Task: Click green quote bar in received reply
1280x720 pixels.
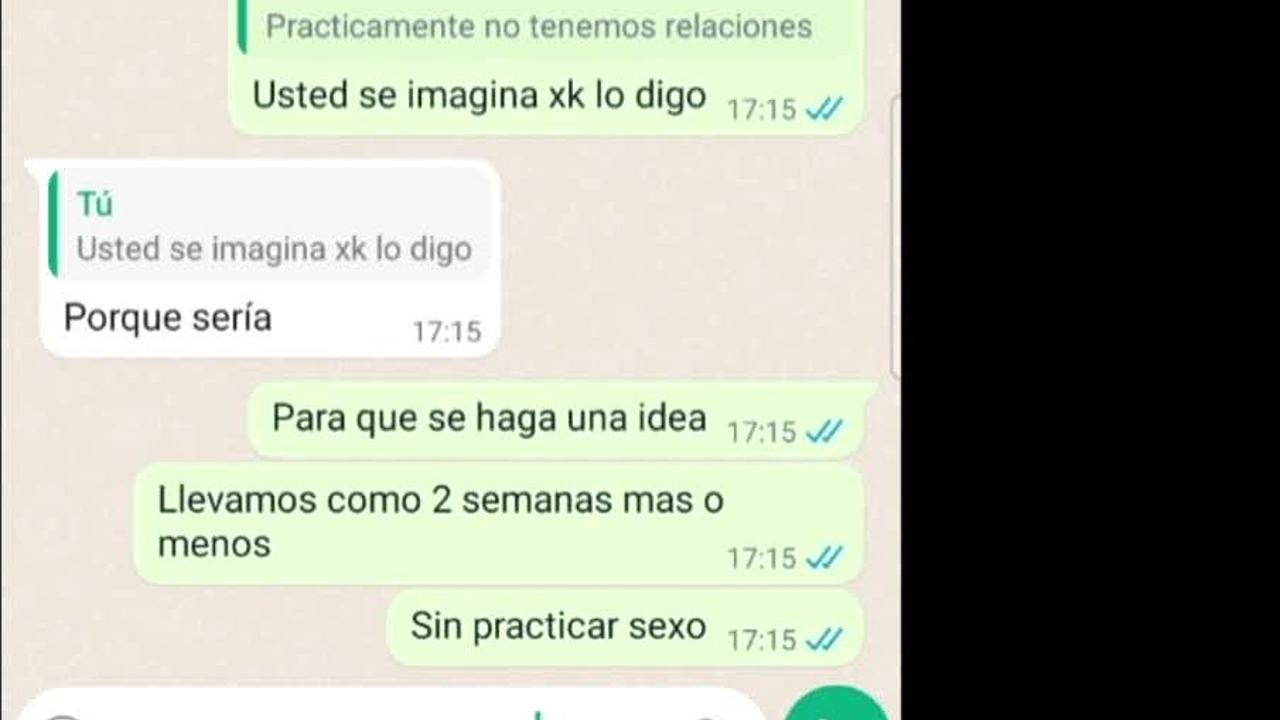Action: tap(52, 224)
